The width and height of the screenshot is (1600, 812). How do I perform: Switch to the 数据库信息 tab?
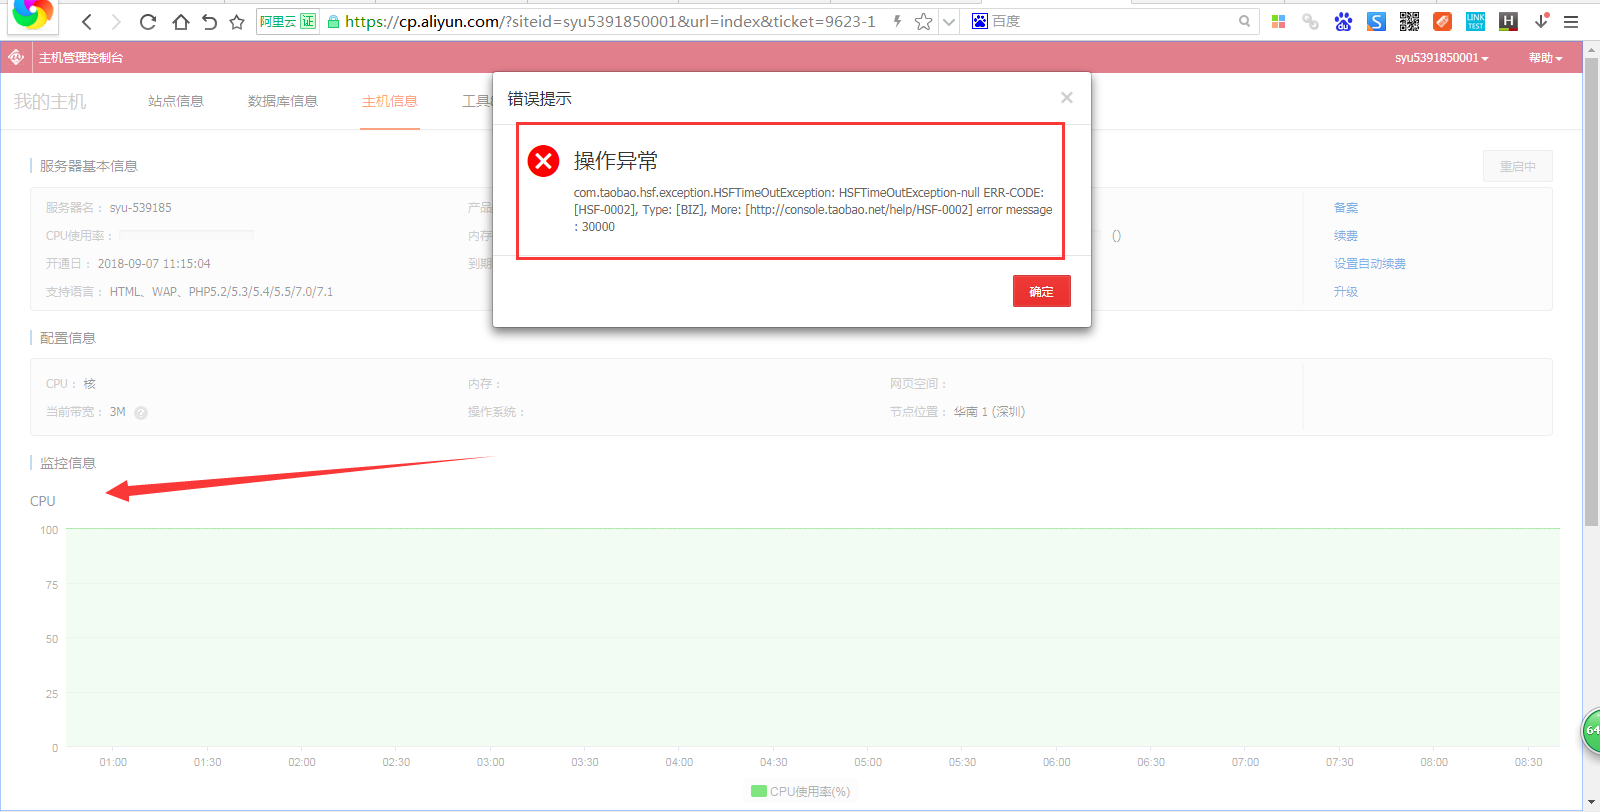coord(283,101)
